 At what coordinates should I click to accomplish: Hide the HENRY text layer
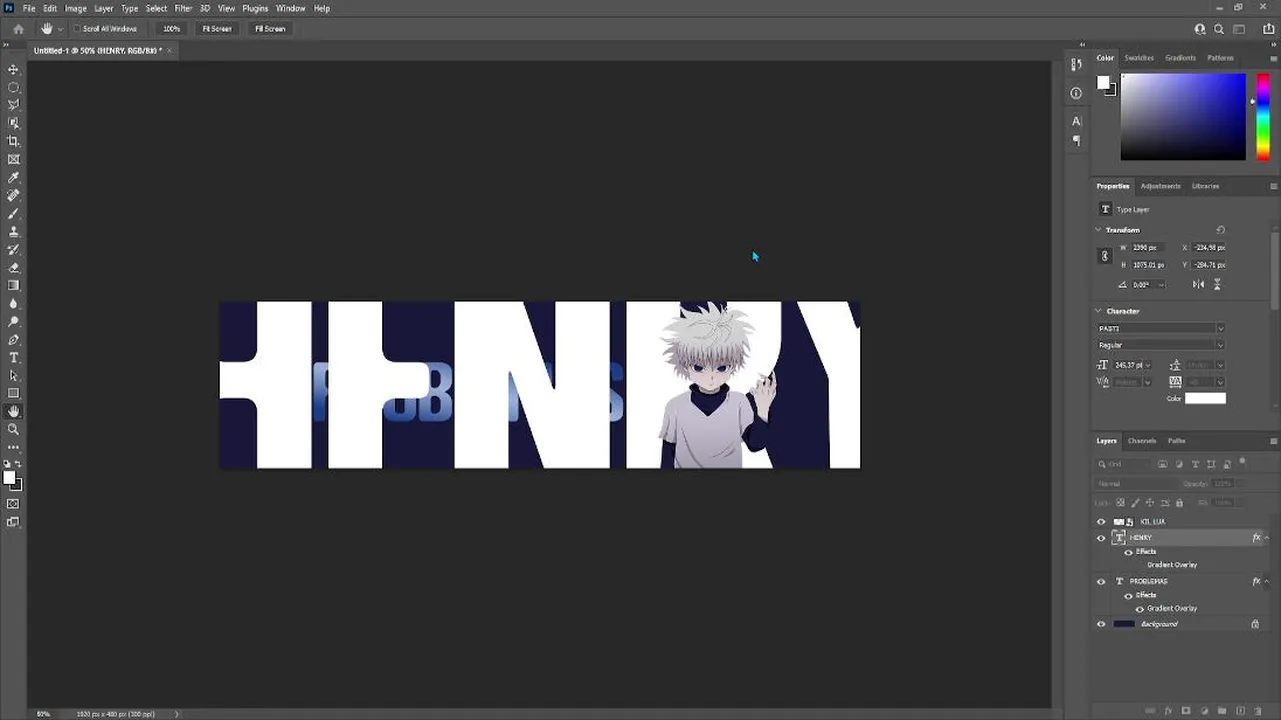tap(1101, 538)
